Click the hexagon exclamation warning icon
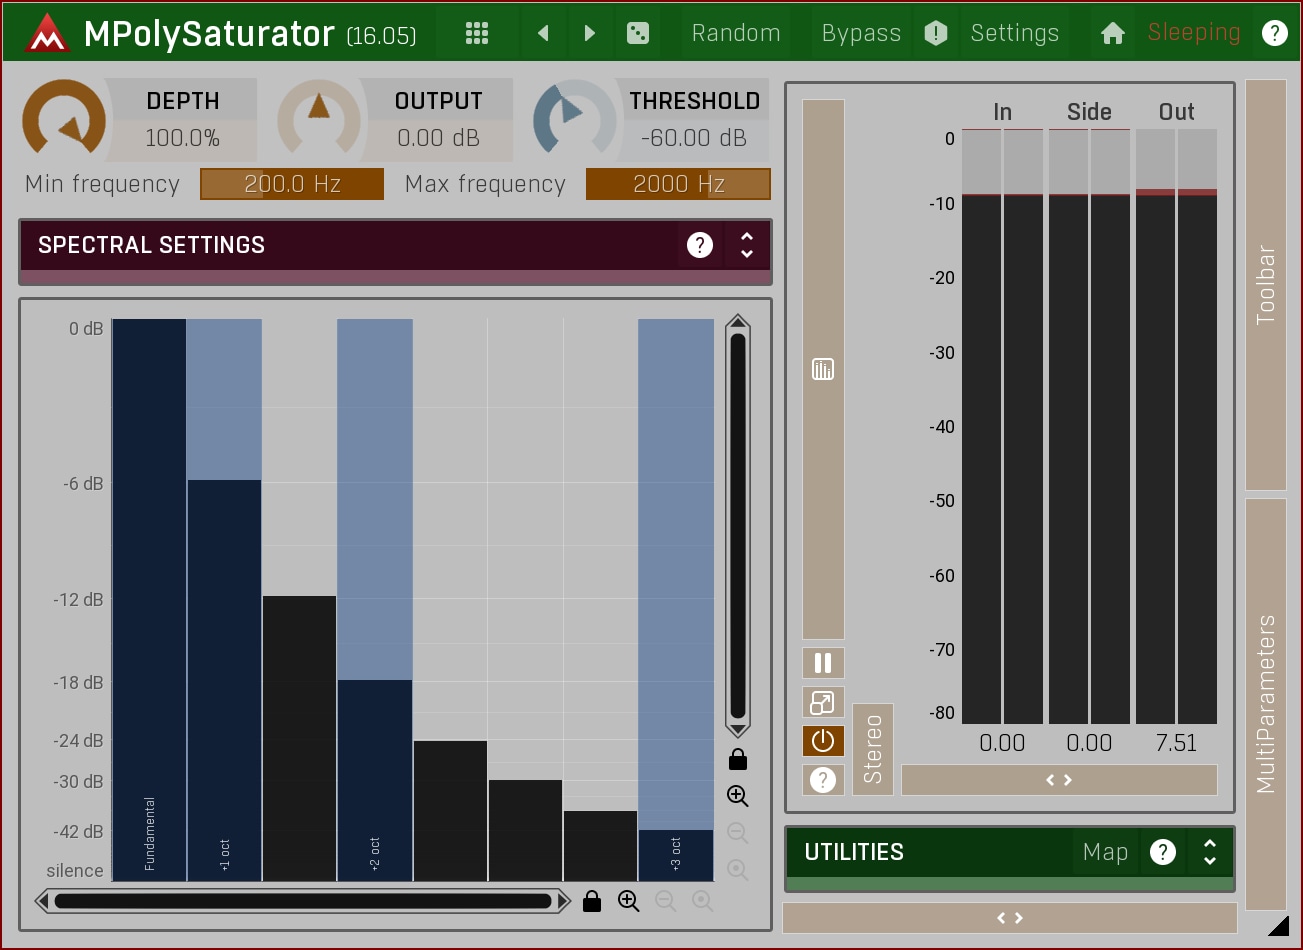The width and height of the screenshot is (1303, 950). tap(936, 33)
